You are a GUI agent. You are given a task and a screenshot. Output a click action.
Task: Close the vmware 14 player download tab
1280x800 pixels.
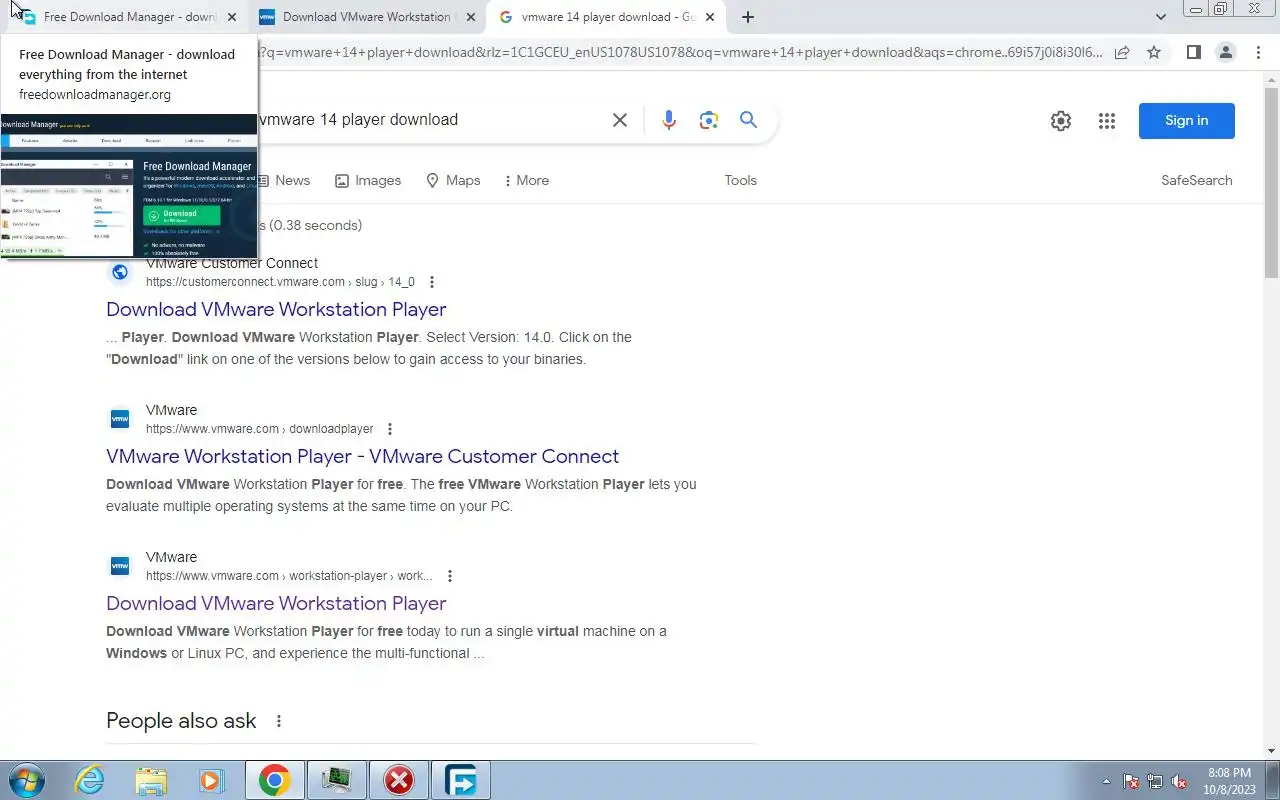point(710,17)
